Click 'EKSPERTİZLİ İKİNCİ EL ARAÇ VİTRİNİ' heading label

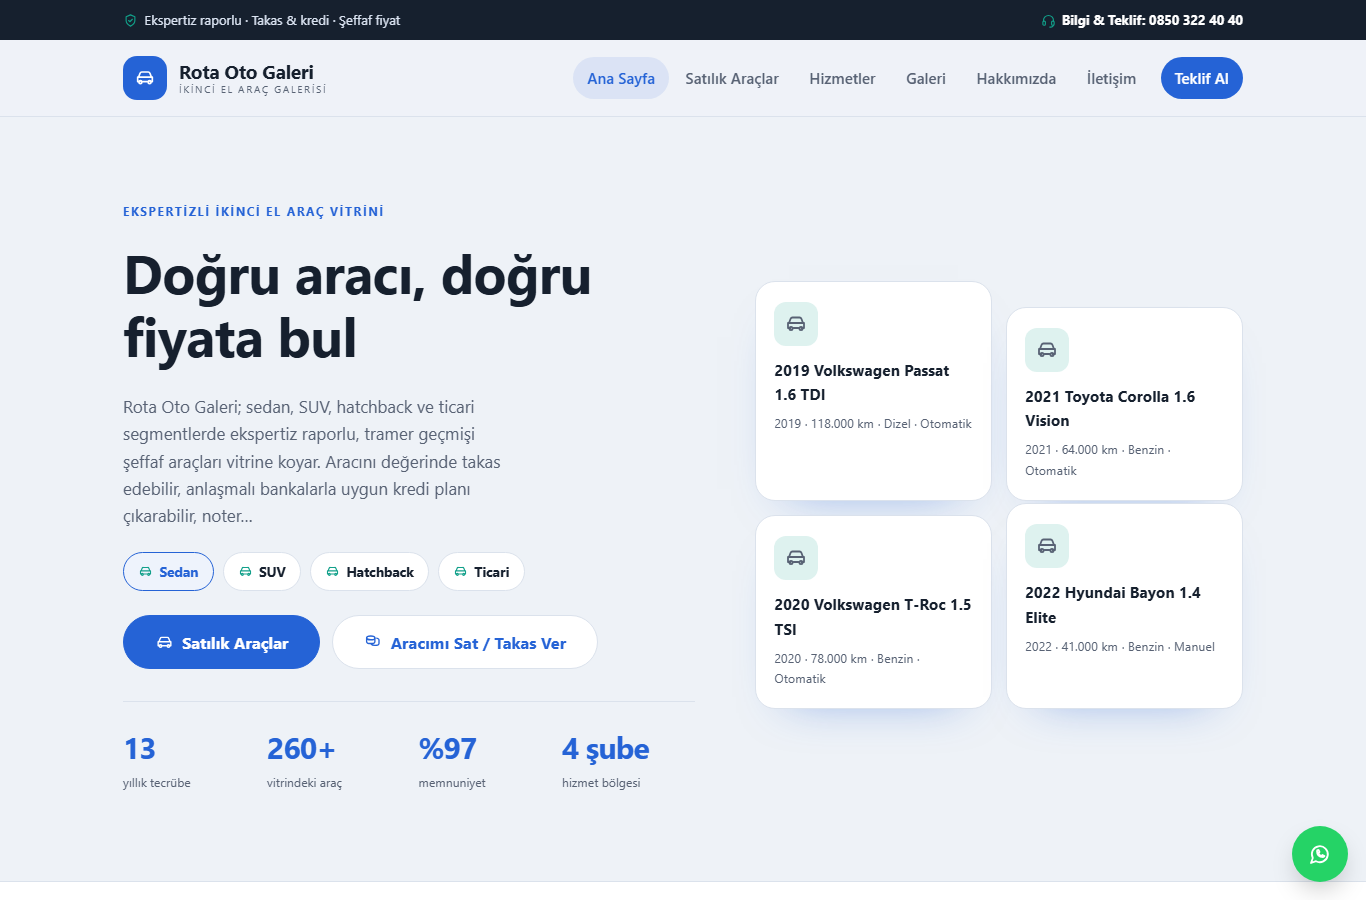click(253, 212)
